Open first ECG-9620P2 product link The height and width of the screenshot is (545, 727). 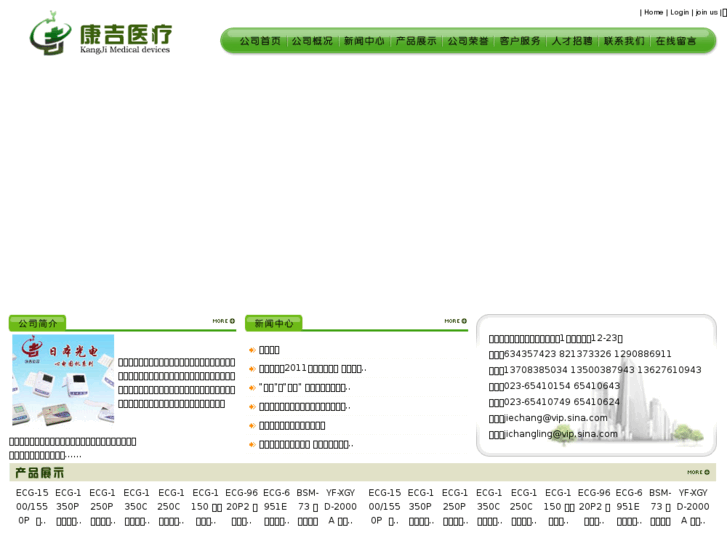(x=242, y=507)
